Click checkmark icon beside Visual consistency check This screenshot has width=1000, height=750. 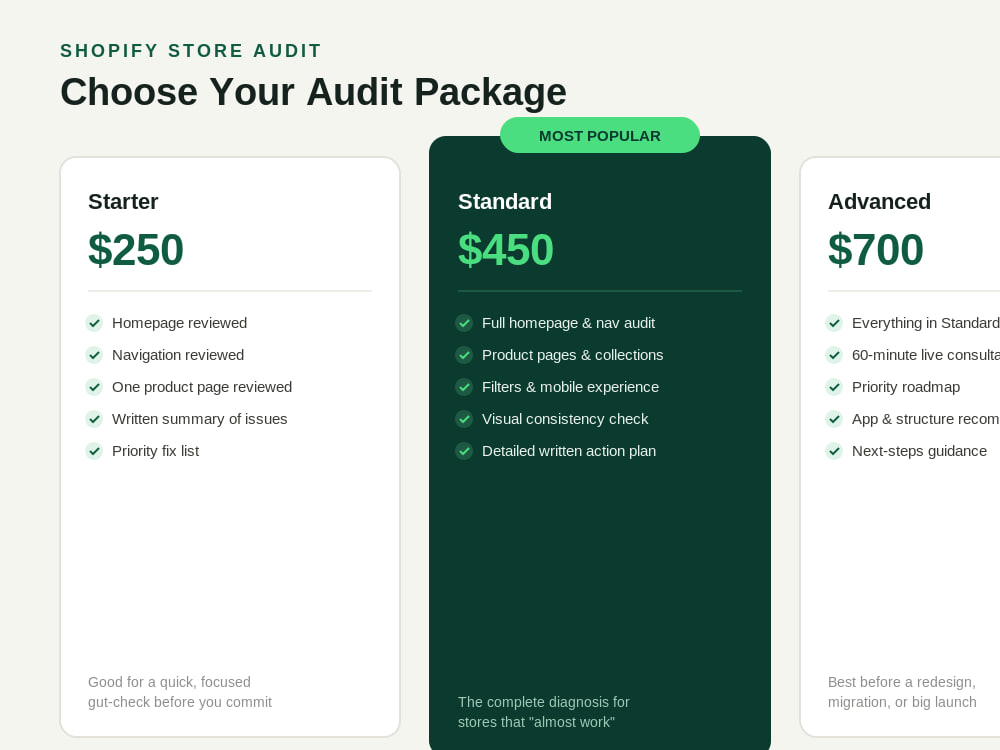[464, 419]
